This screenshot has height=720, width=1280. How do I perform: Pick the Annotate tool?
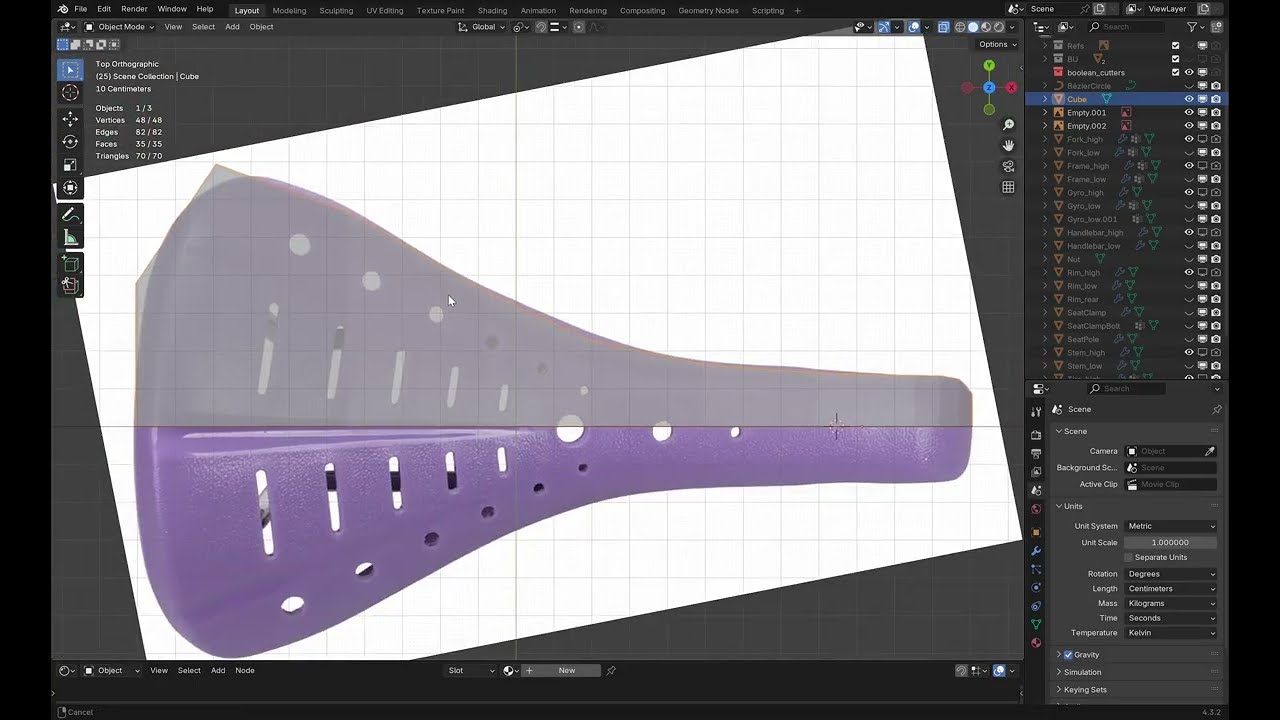click(x=70, y=215)
